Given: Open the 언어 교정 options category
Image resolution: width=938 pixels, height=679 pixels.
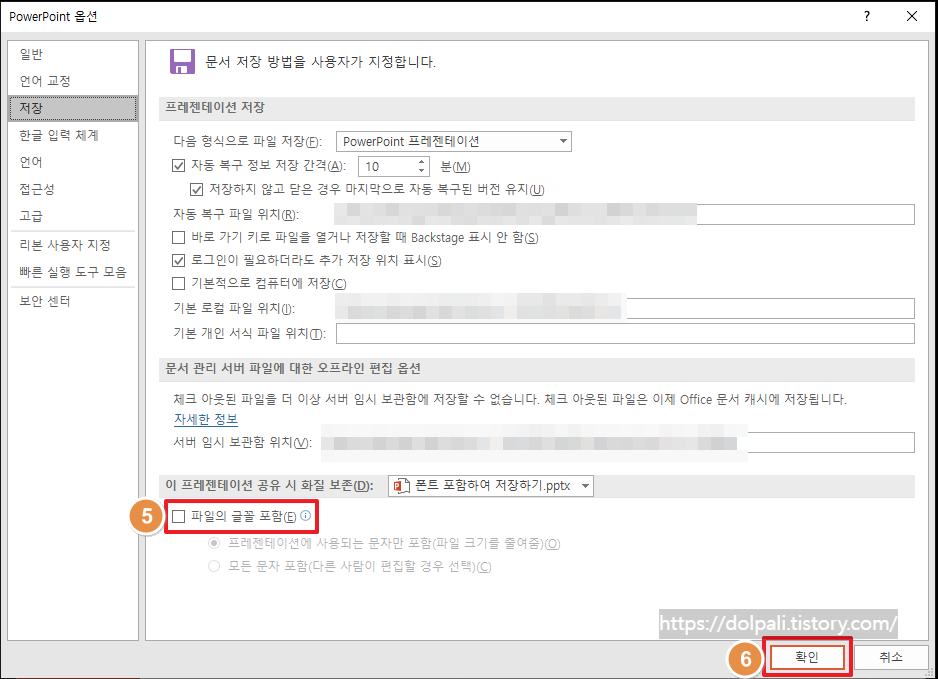Looking at the screenshot, I should point(73,81).
